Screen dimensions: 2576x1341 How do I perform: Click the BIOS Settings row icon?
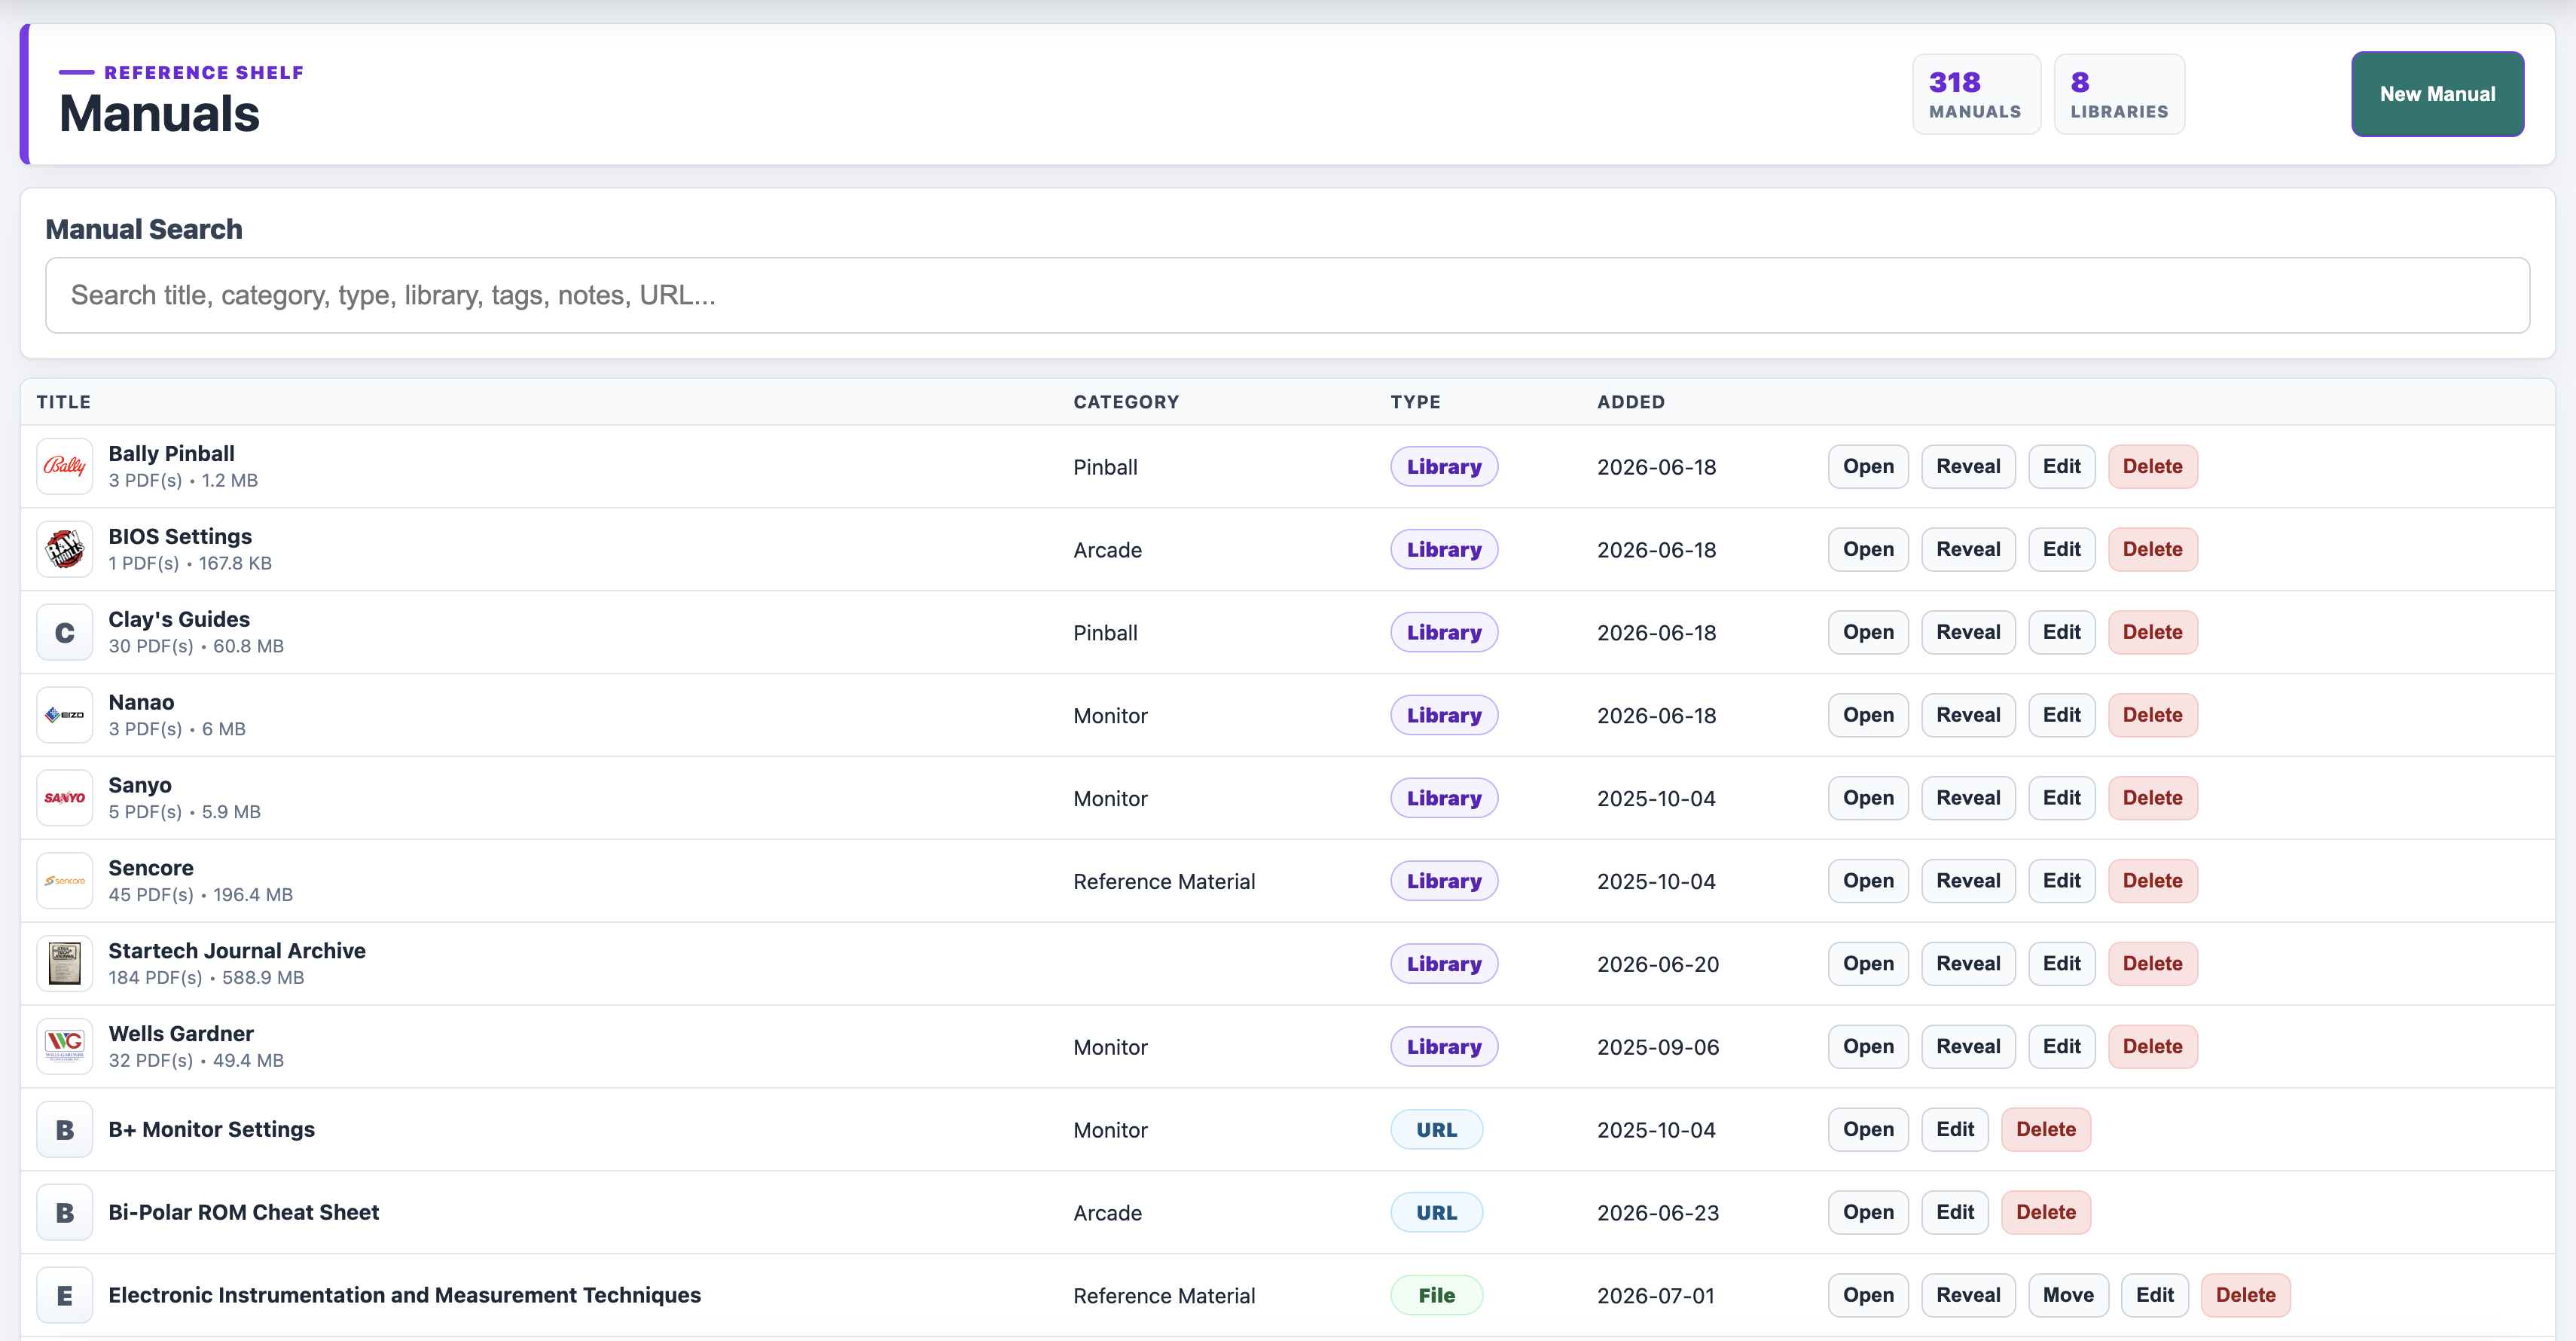[x=65, y=549]
